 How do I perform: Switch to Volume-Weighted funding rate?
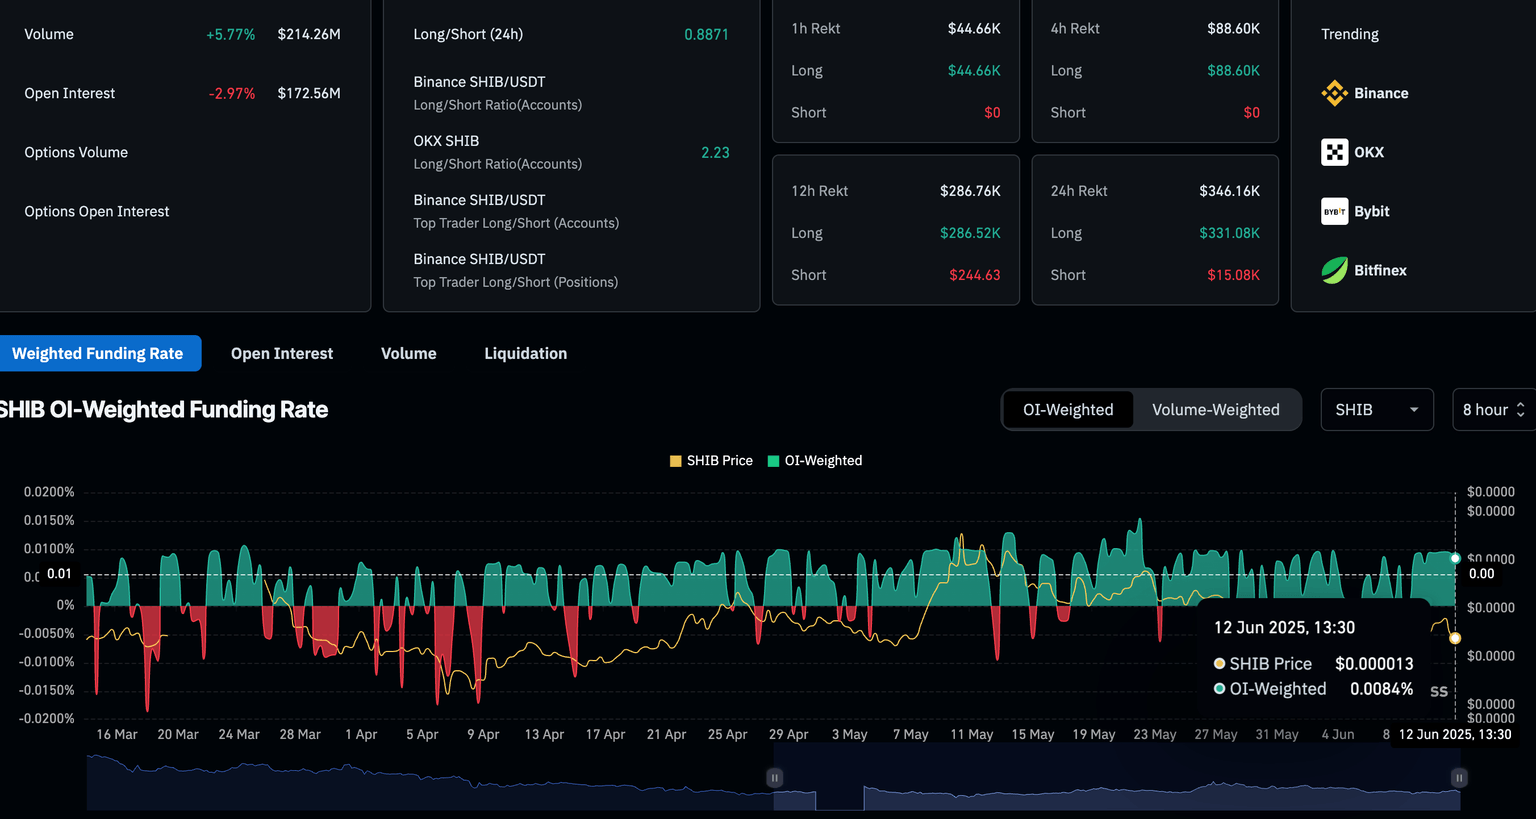(1215, 410)
